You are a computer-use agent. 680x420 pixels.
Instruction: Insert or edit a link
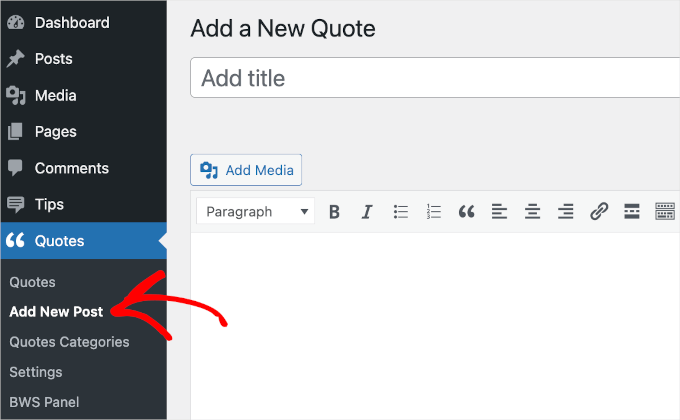point(599,211)
